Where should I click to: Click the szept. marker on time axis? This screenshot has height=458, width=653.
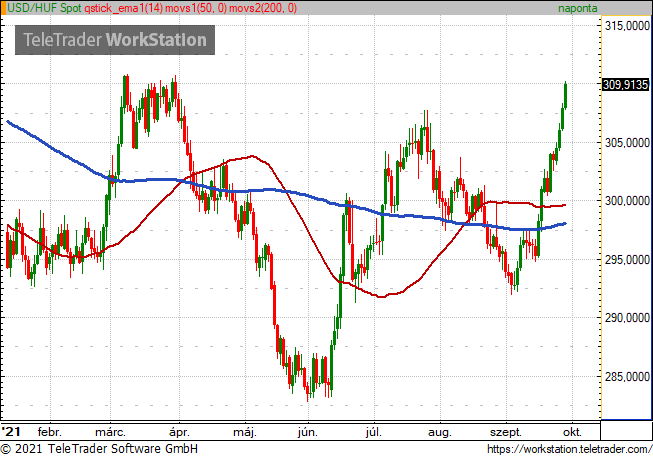click(x=506, y=433)
